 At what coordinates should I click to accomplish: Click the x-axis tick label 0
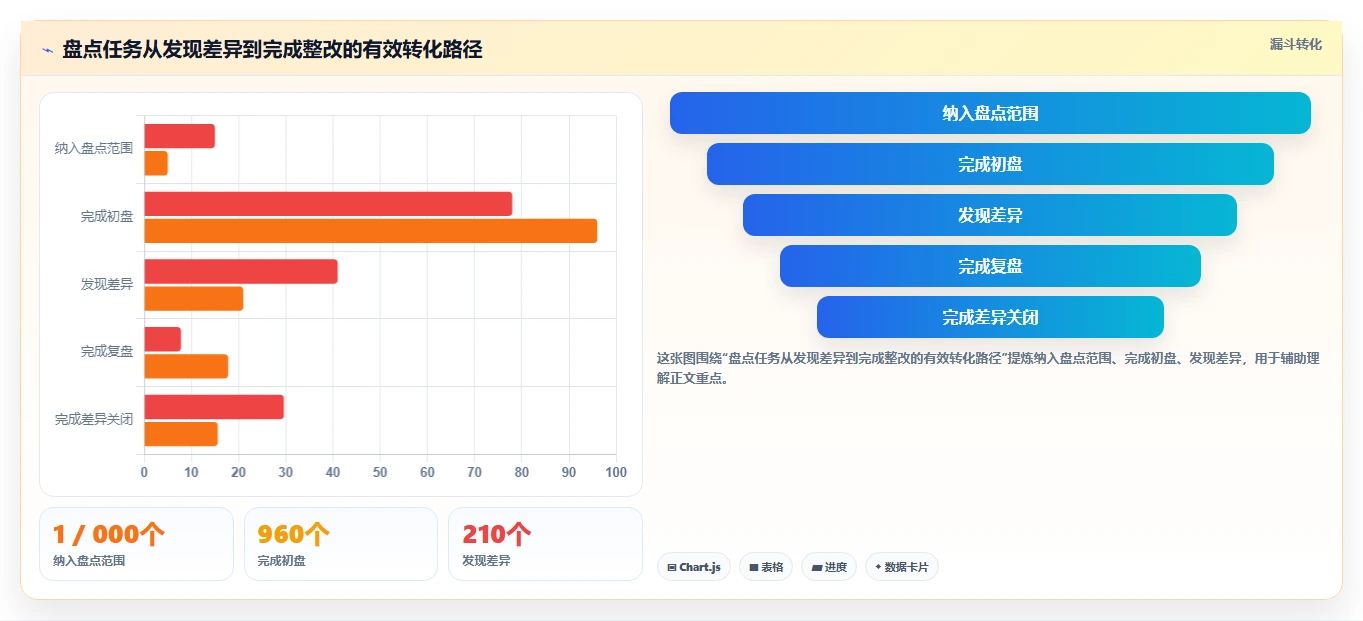[x=144, y=472]
